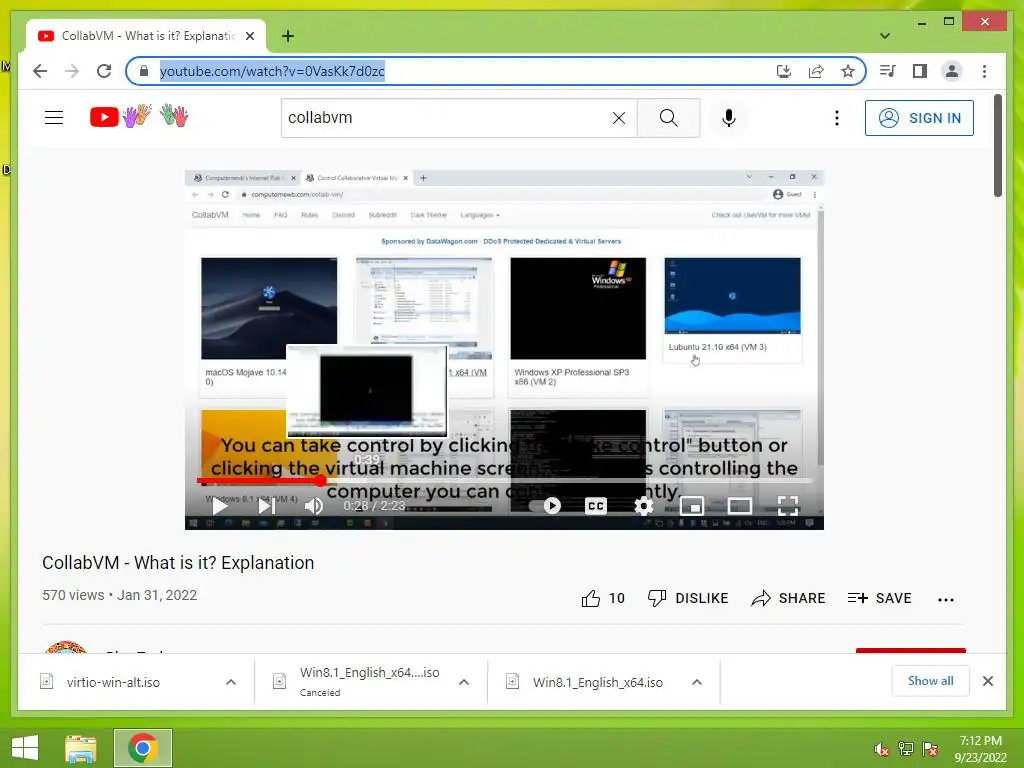
Task: Skip to the next video
Action: tap(266, 505)
